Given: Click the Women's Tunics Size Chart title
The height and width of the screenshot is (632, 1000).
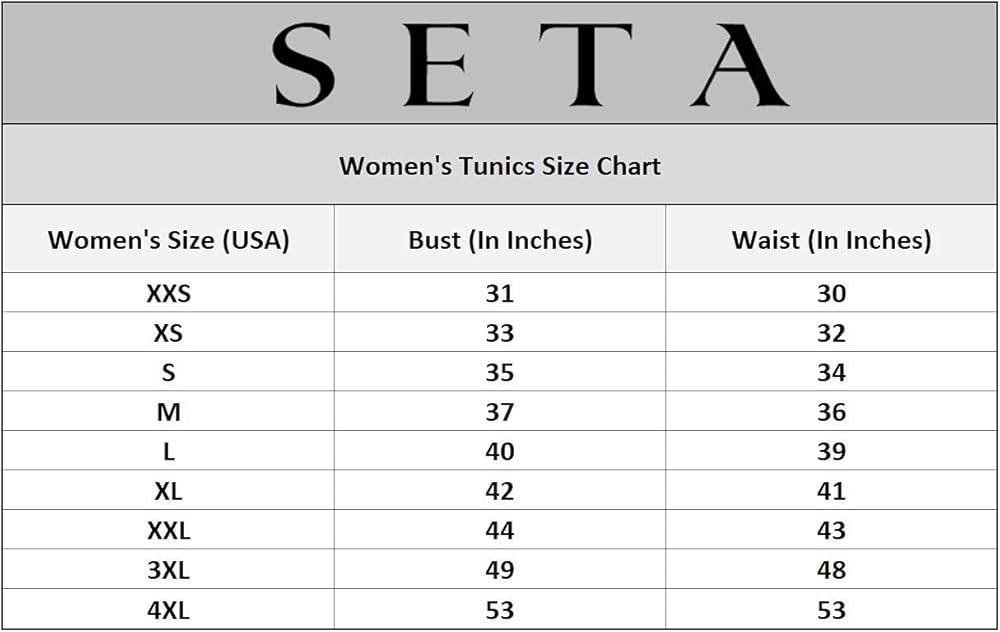Looking at the screenshot, I should pyautogui.click(x=500, y=165).
